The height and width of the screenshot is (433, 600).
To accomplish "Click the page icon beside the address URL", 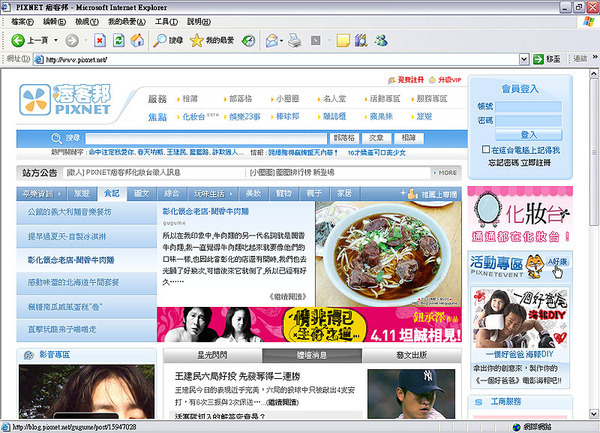I will pos(39,59).
